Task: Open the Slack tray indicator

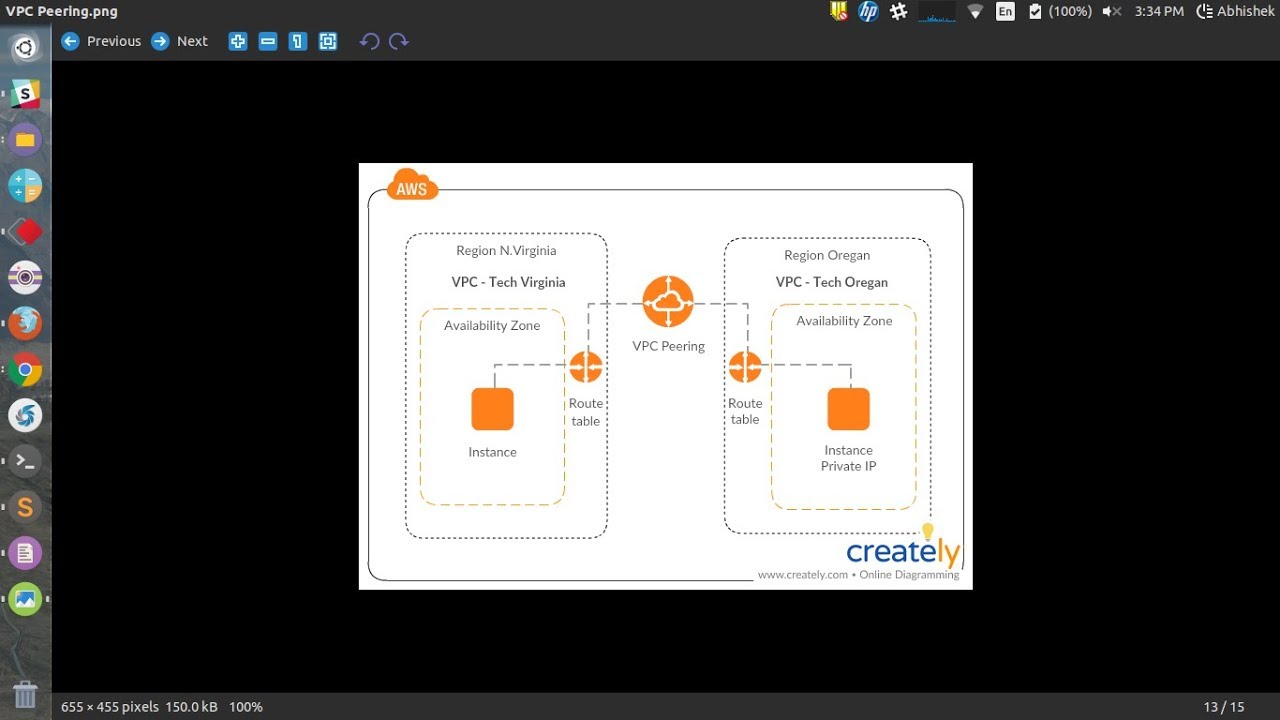Action: [899, 11]
